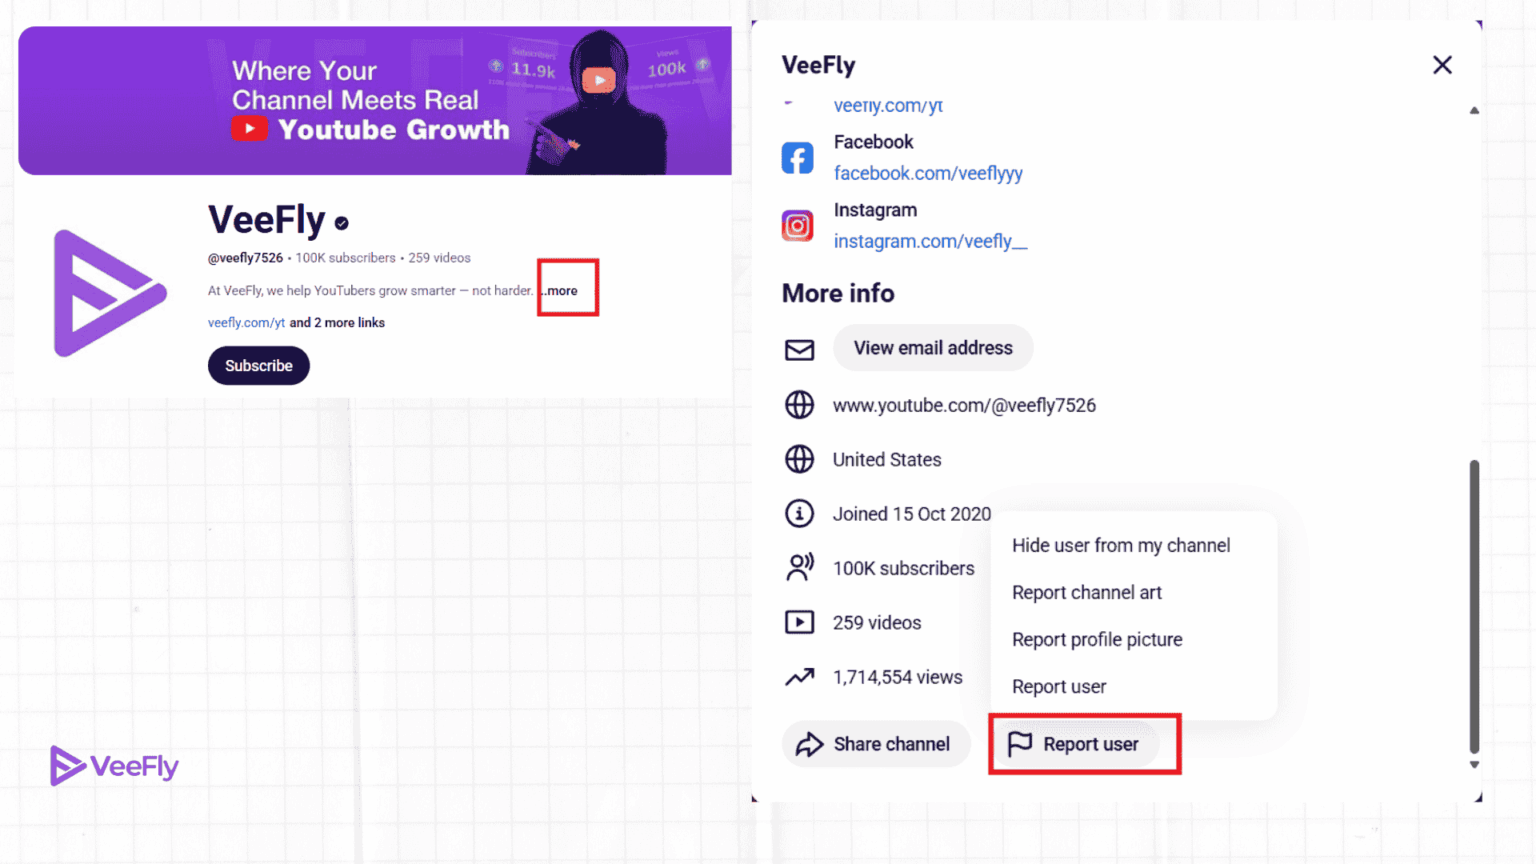Click the globe icon beside the channel URL
This screenshot has height=864, width=1536.
point(799,405)
